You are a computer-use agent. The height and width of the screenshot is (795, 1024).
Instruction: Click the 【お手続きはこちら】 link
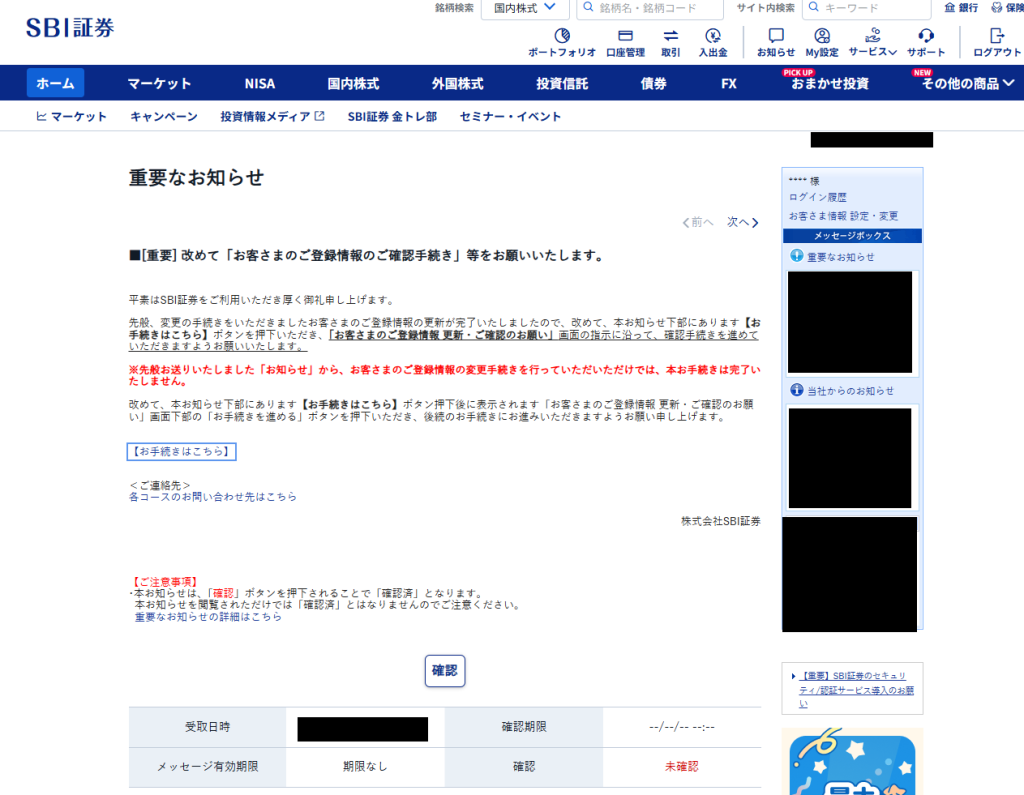click(182, 452)
